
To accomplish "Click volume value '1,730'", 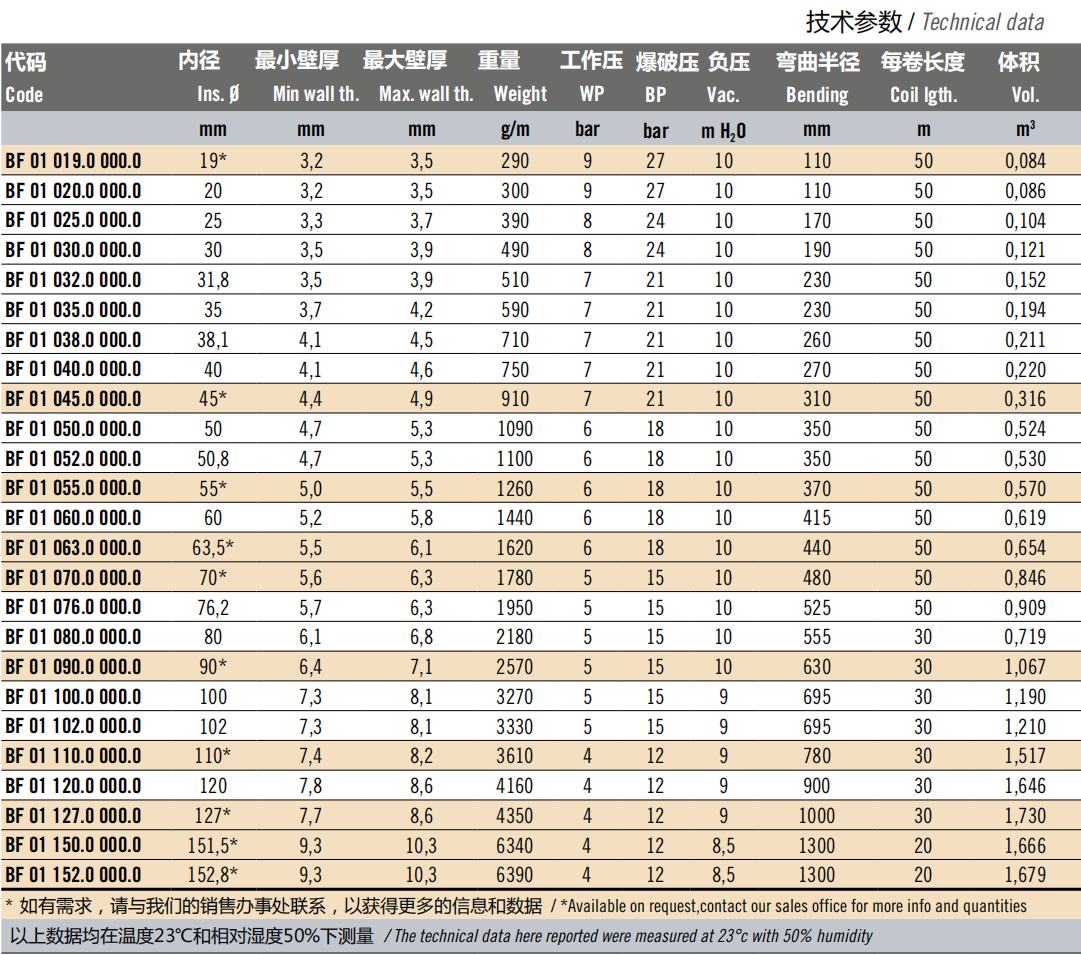I will 1025,816.
